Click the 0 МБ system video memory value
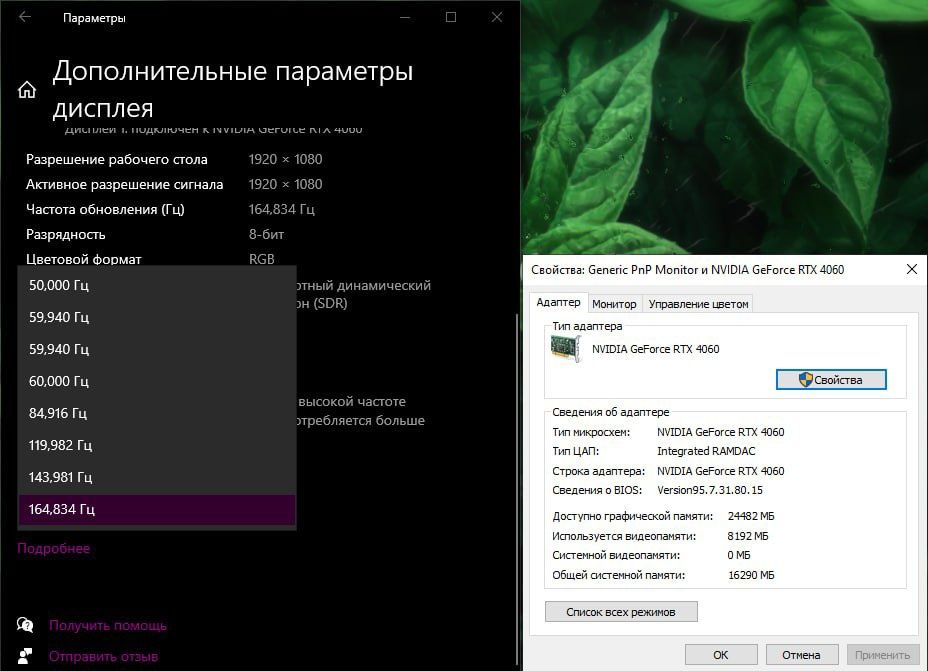Screen dimensions: 928x671 tap(739, 555)
